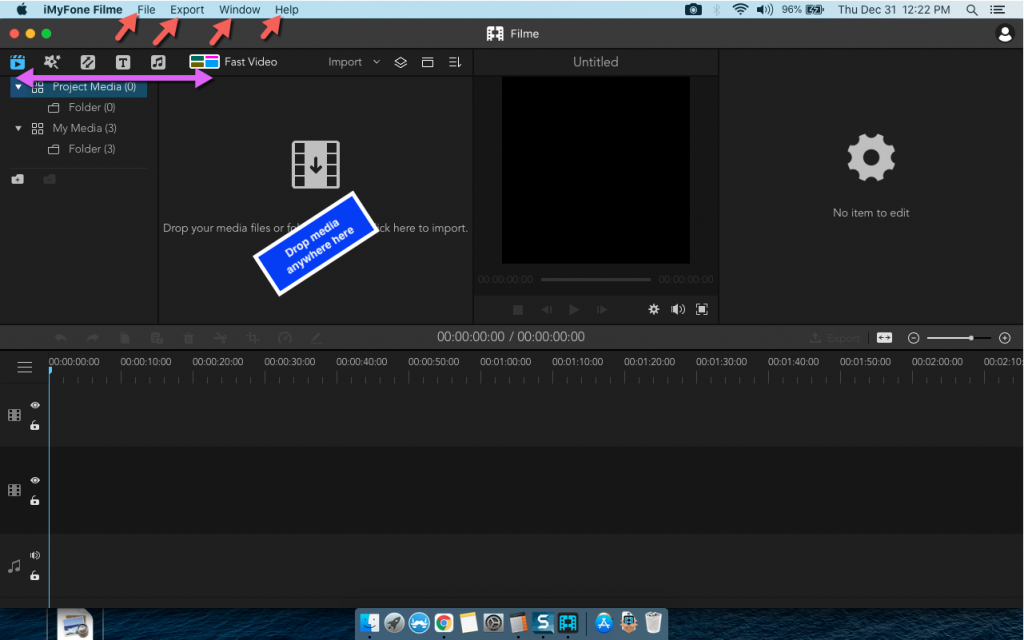
Task: Open the Export menu
Action: (187, 10)
